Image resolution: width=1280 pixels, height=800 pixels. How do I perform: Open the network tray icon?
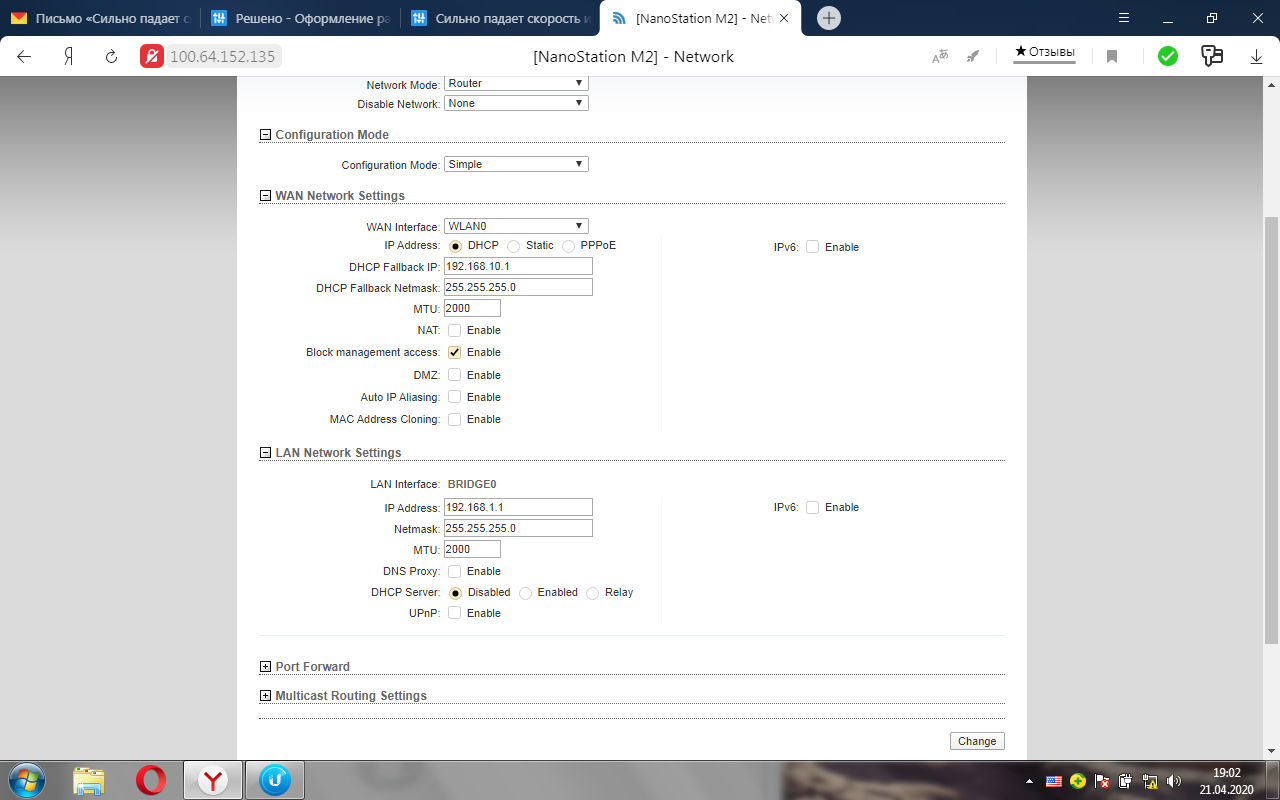coord(1150,780)
